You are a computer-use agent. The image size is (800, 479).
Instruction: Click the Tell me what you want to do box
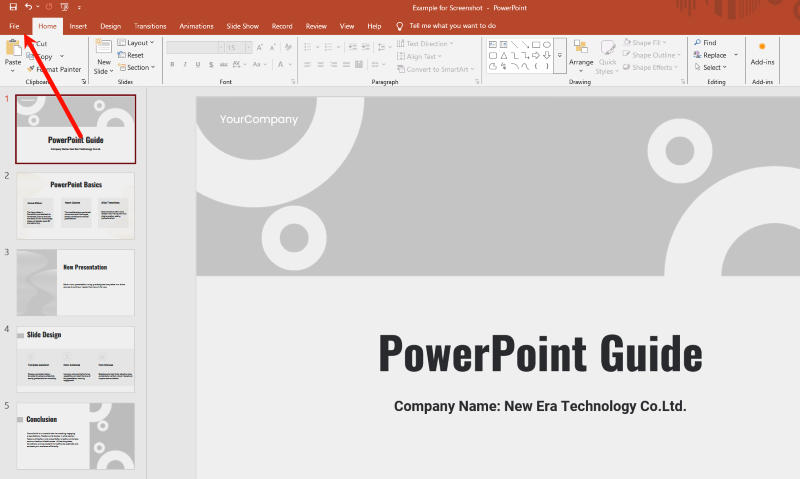pos(446,26)
